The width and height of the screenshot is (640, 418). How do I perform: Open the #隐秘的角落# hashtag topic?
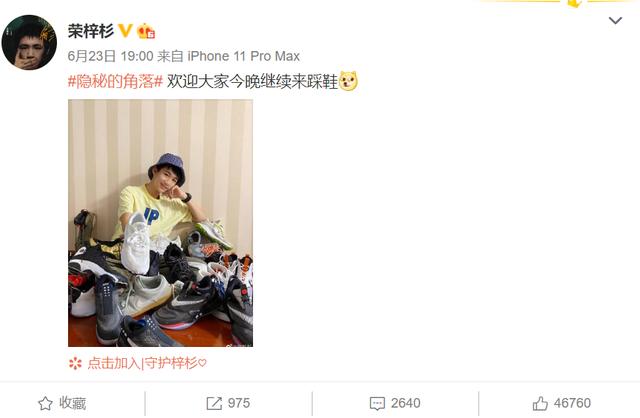pos(116,82)
